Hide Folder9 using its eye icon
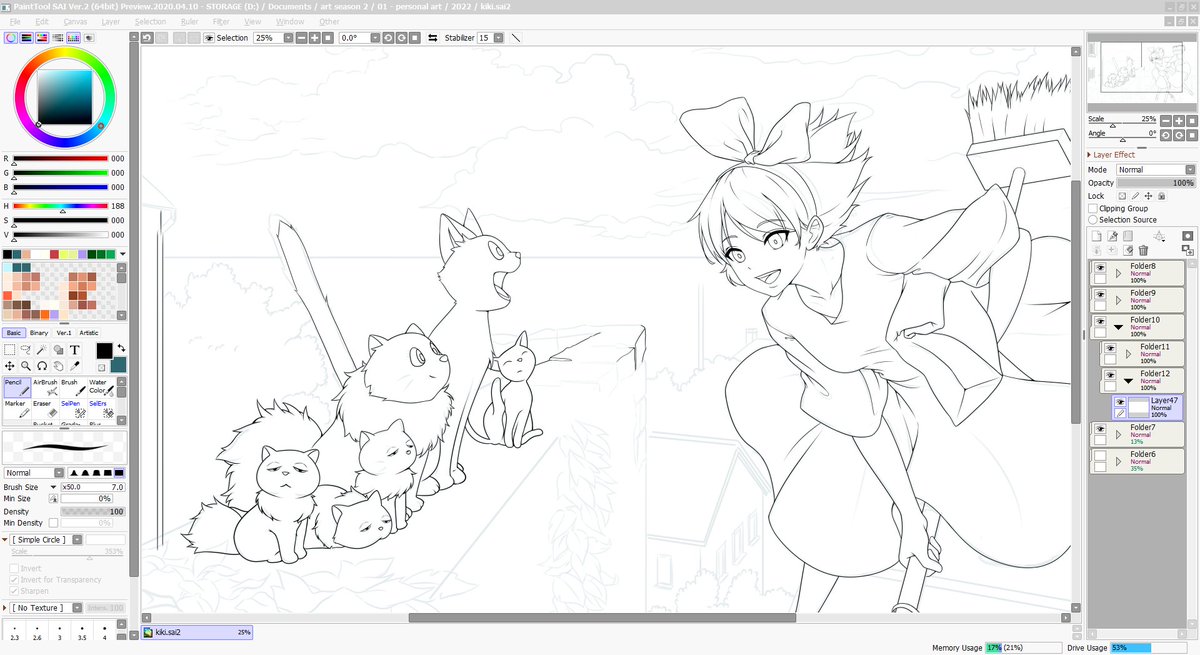1200x655 pixels. tap(1099, 295)
